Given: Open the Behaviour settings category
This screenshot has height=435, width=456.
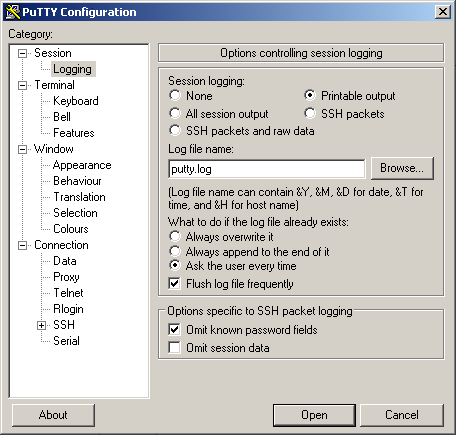Looking at the screenshot, I should [x=77, y=181].
